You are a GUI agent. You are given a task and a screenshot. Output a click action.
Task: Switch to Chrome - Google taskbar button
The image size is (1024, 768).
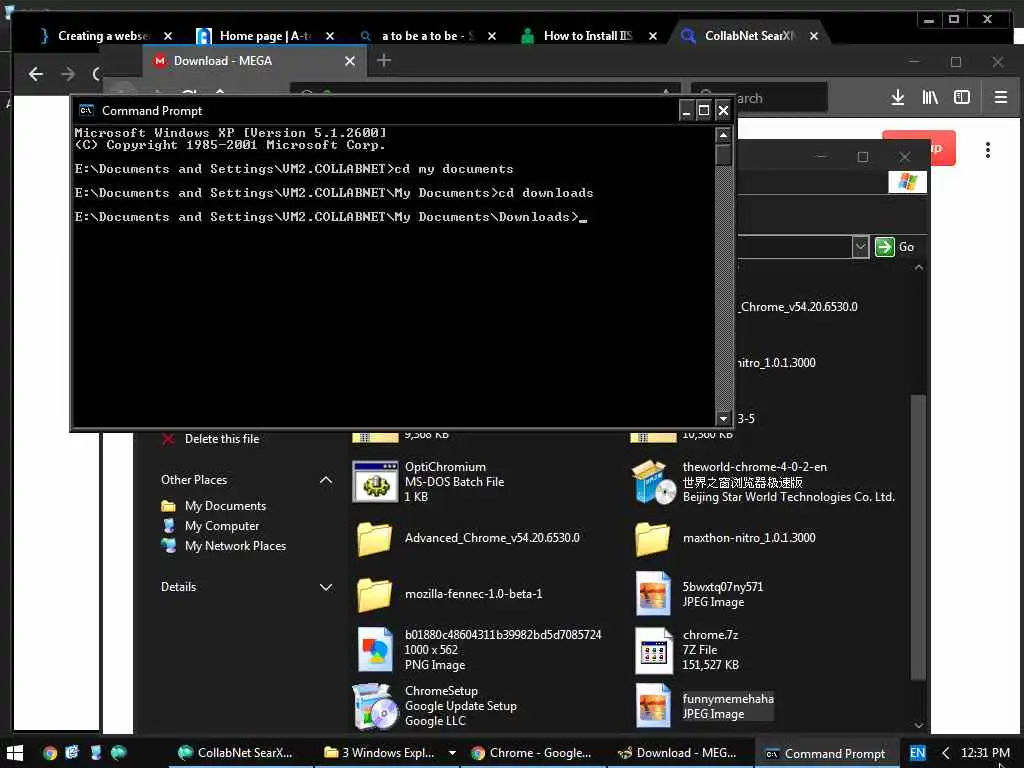pos(533,753)
